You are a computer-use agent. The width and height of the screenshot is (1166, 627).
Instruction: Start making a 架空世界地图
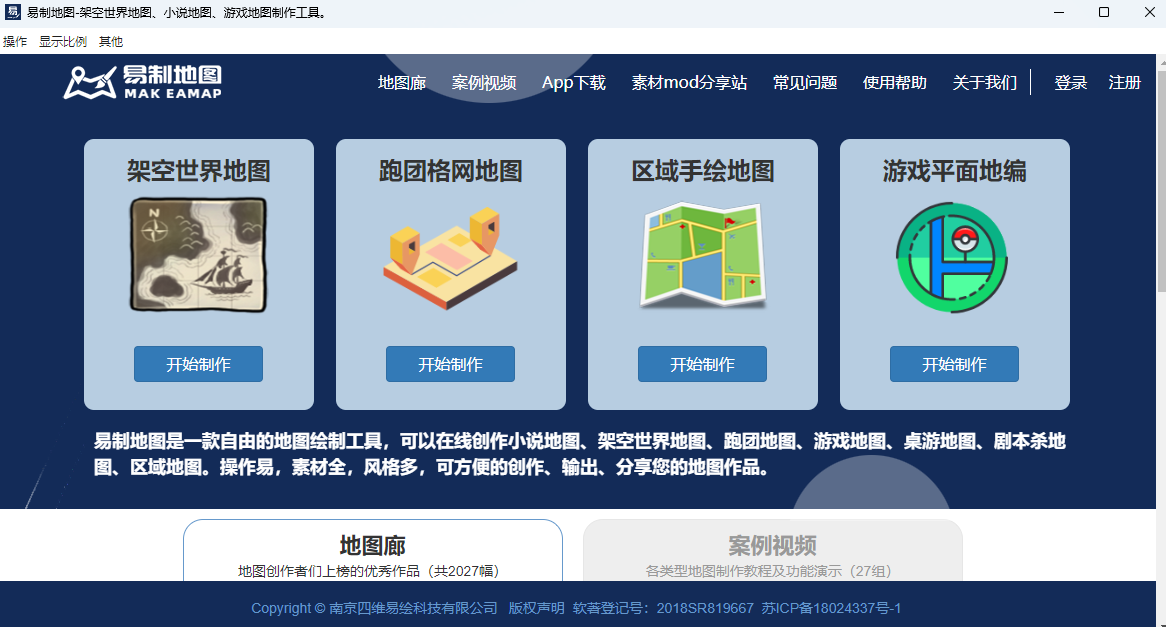pyautogui.click(x=198, y=364)
